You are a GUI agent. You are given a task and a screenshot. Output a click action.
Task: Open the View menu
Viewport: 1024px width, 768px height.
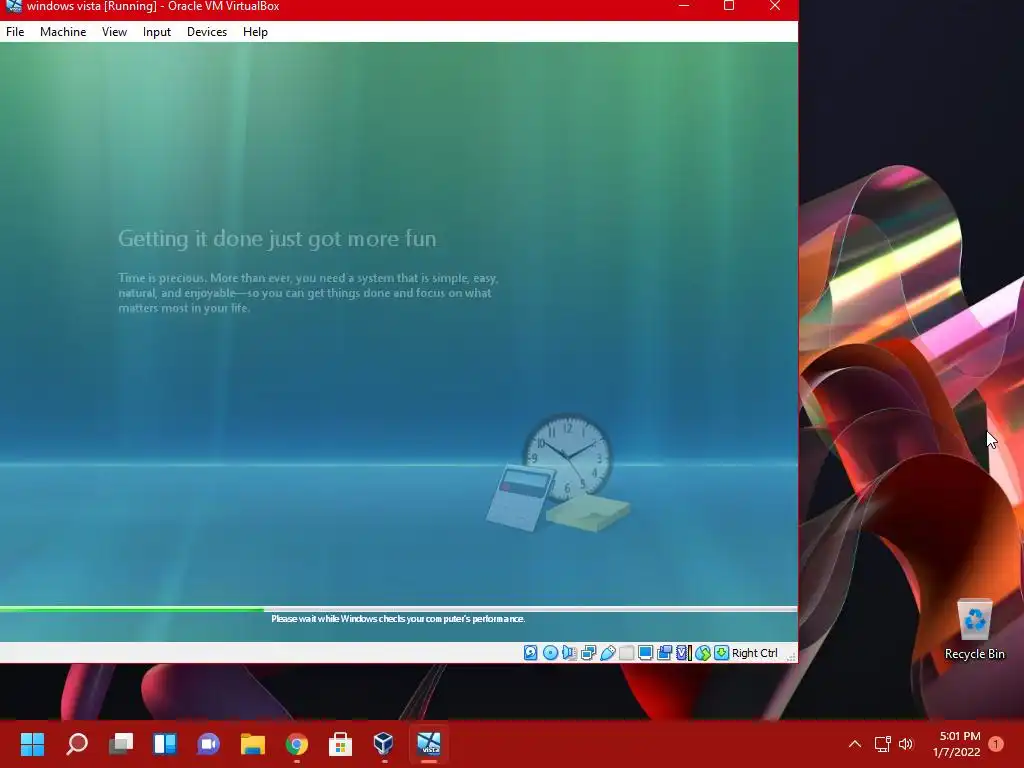(x=114, y=31)
